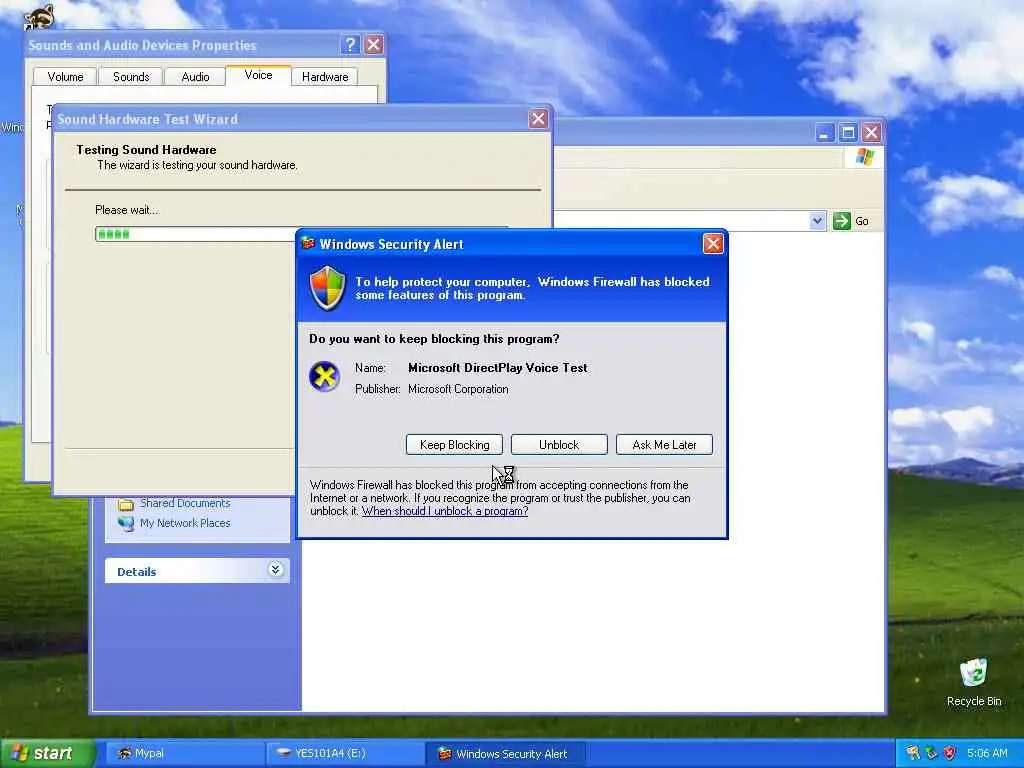1024x768 pixels.
Task: Open My Network Places link
Action: (x=185, y=522)
